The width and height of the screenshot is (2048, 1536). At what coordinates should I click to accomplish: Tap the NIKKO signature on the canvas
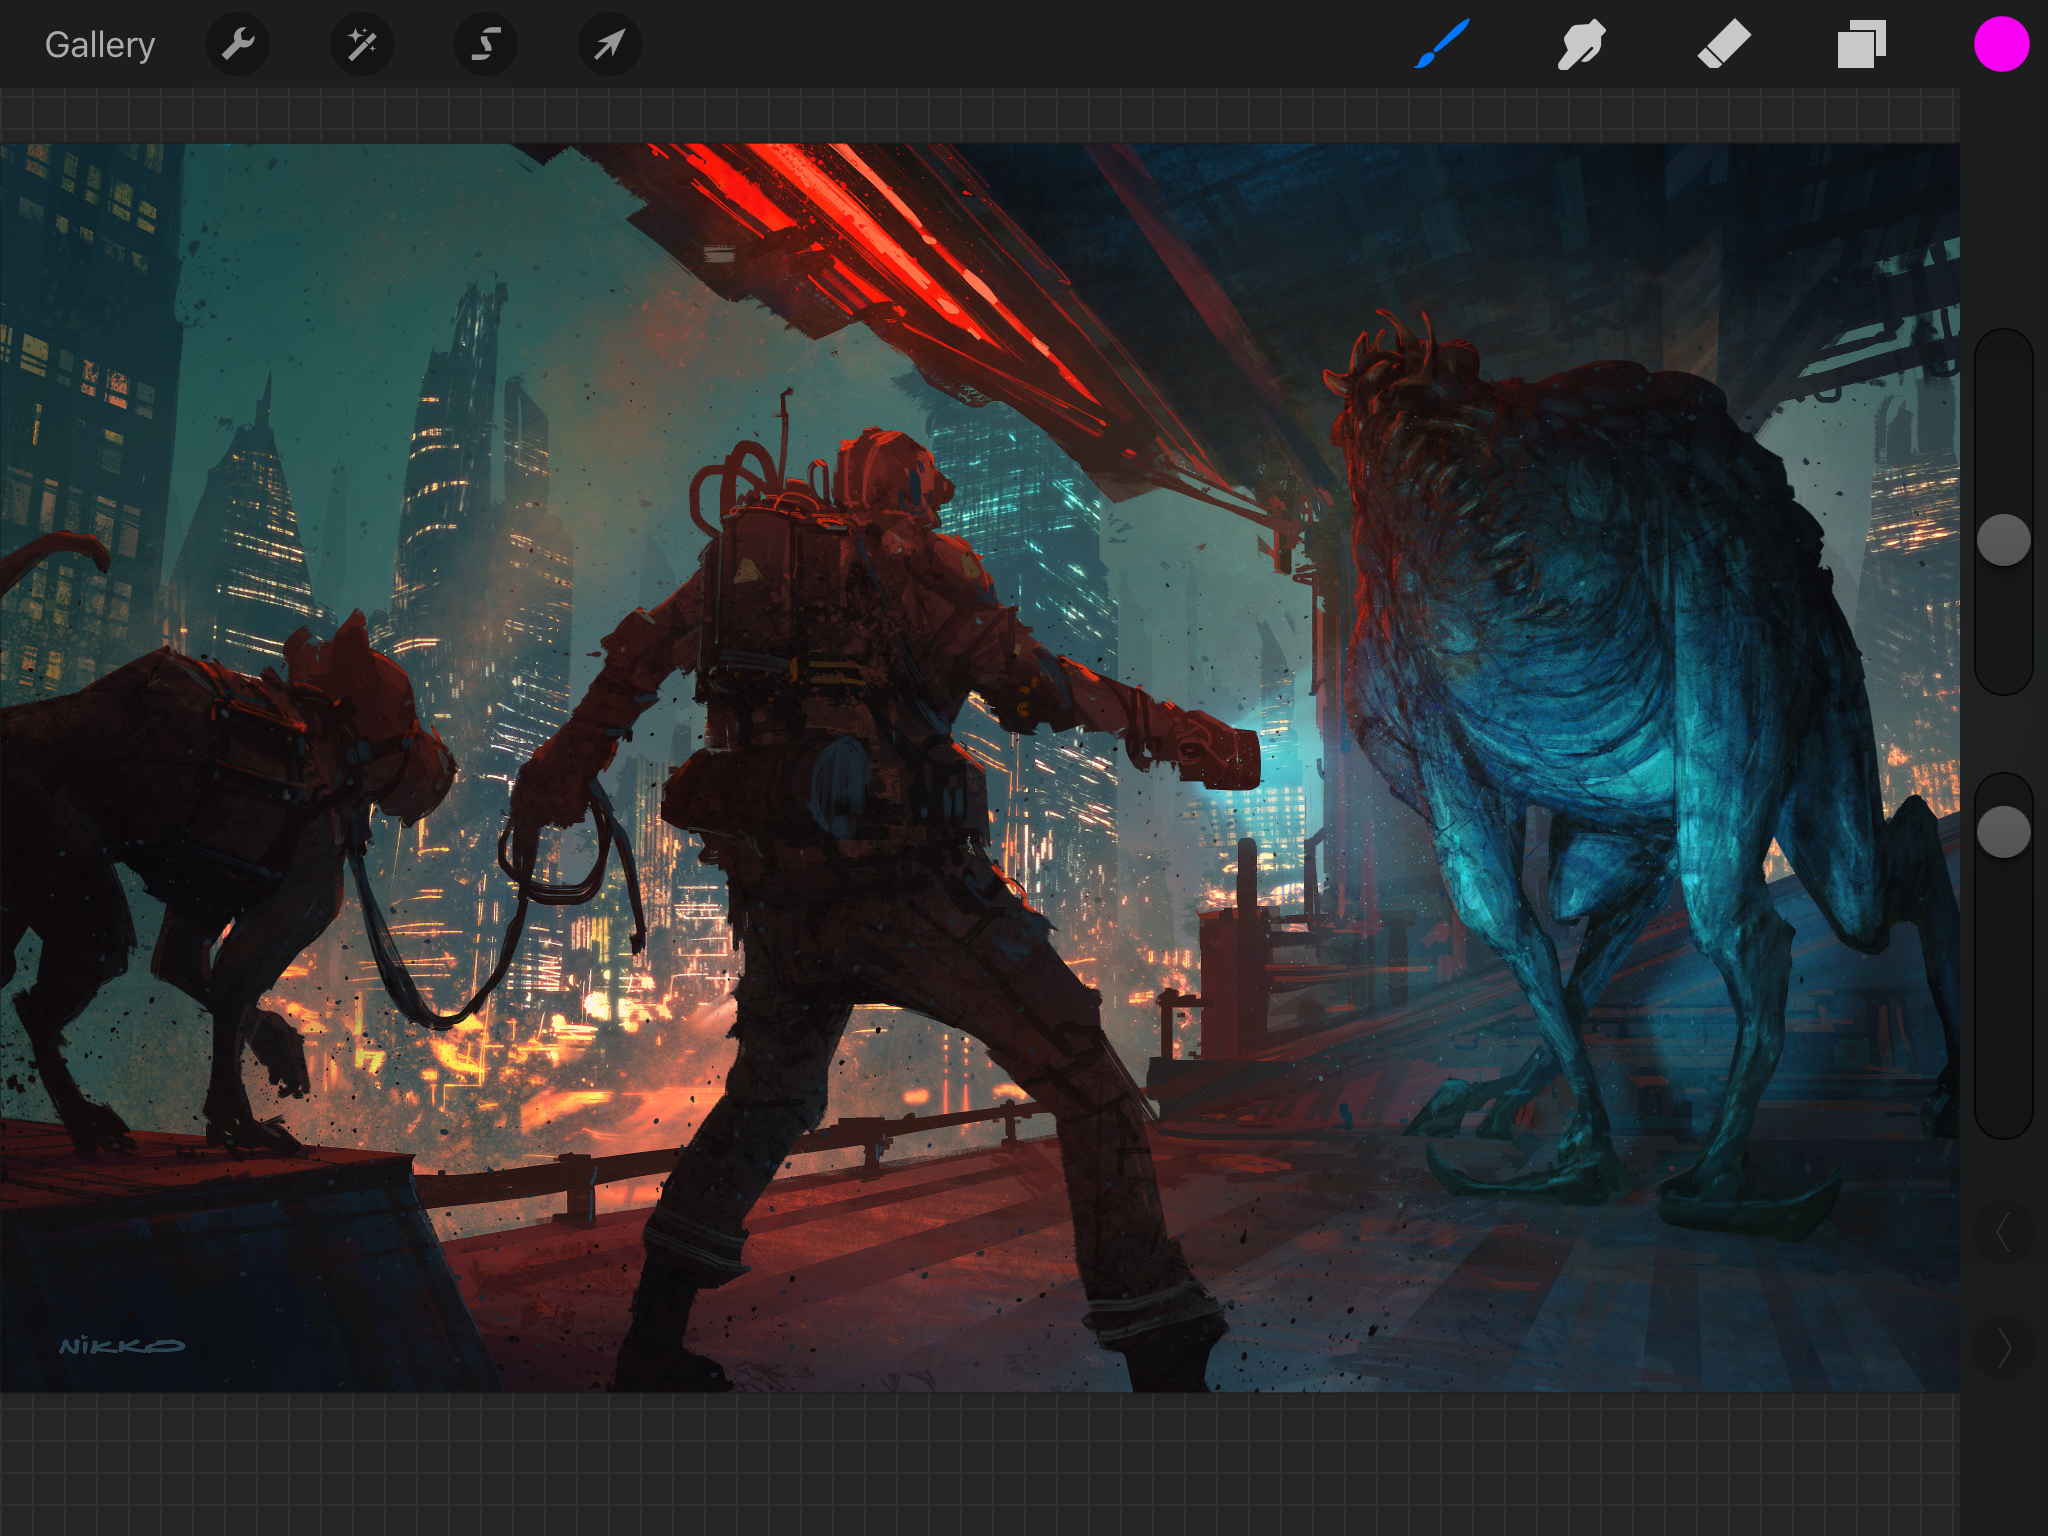(x=121, y=1346)
